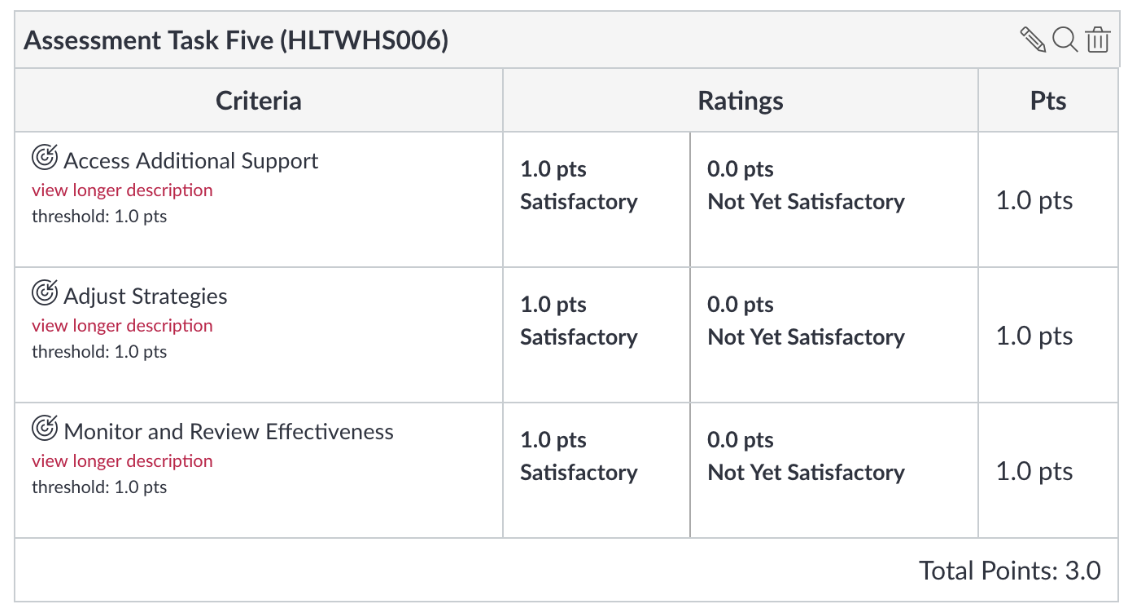
Task: Open the find rubric magnifier icon
Action: click(1065, 40)
